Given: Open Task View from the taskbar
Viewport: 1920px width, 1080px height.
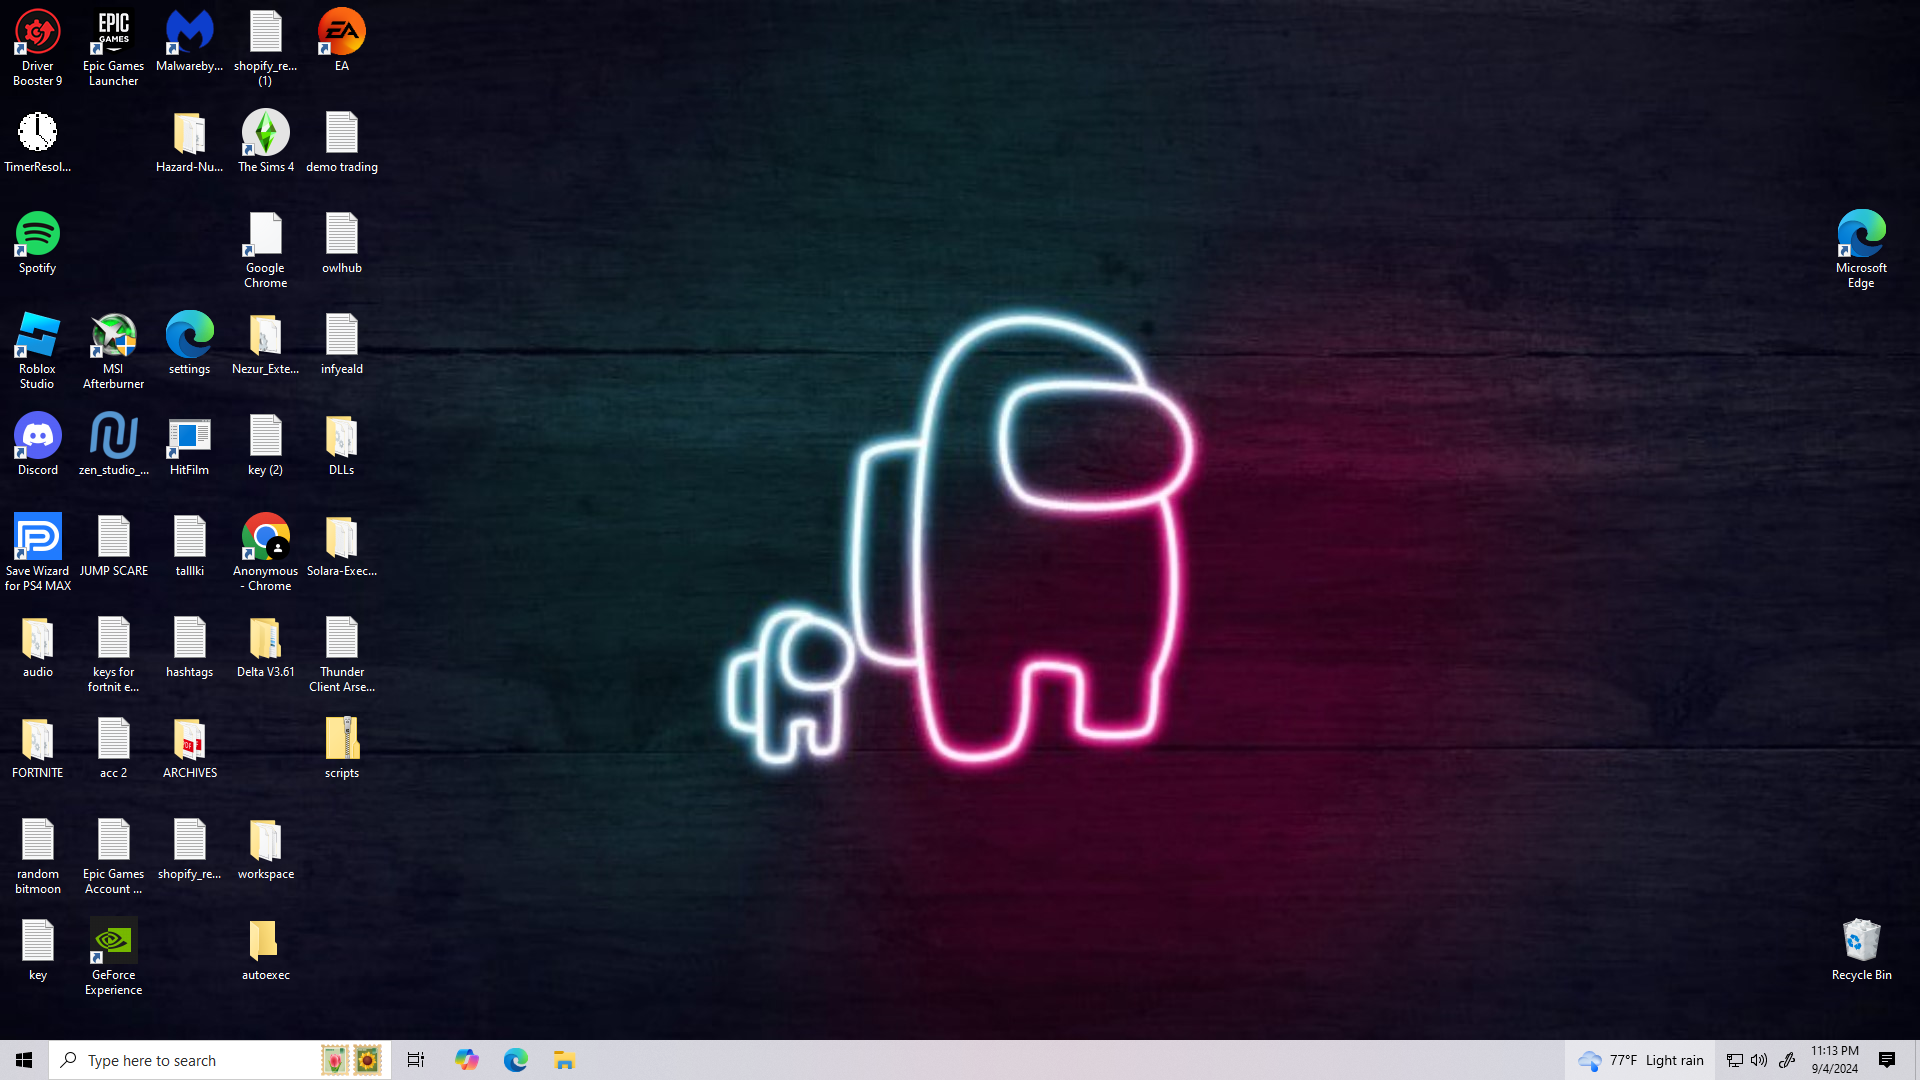Looking at the screenshot, I should pos(416,1060).
